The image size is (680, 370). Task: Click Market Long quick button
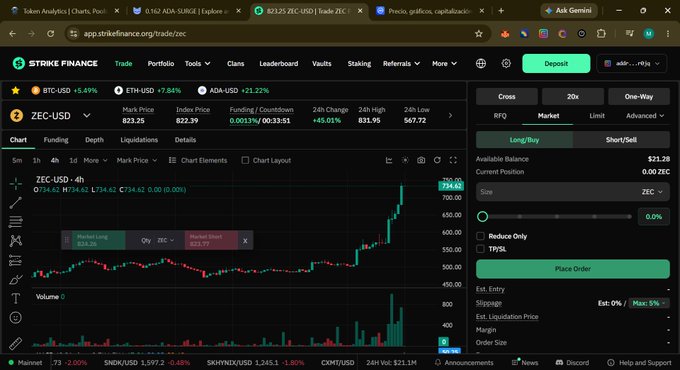click(98, 240)
